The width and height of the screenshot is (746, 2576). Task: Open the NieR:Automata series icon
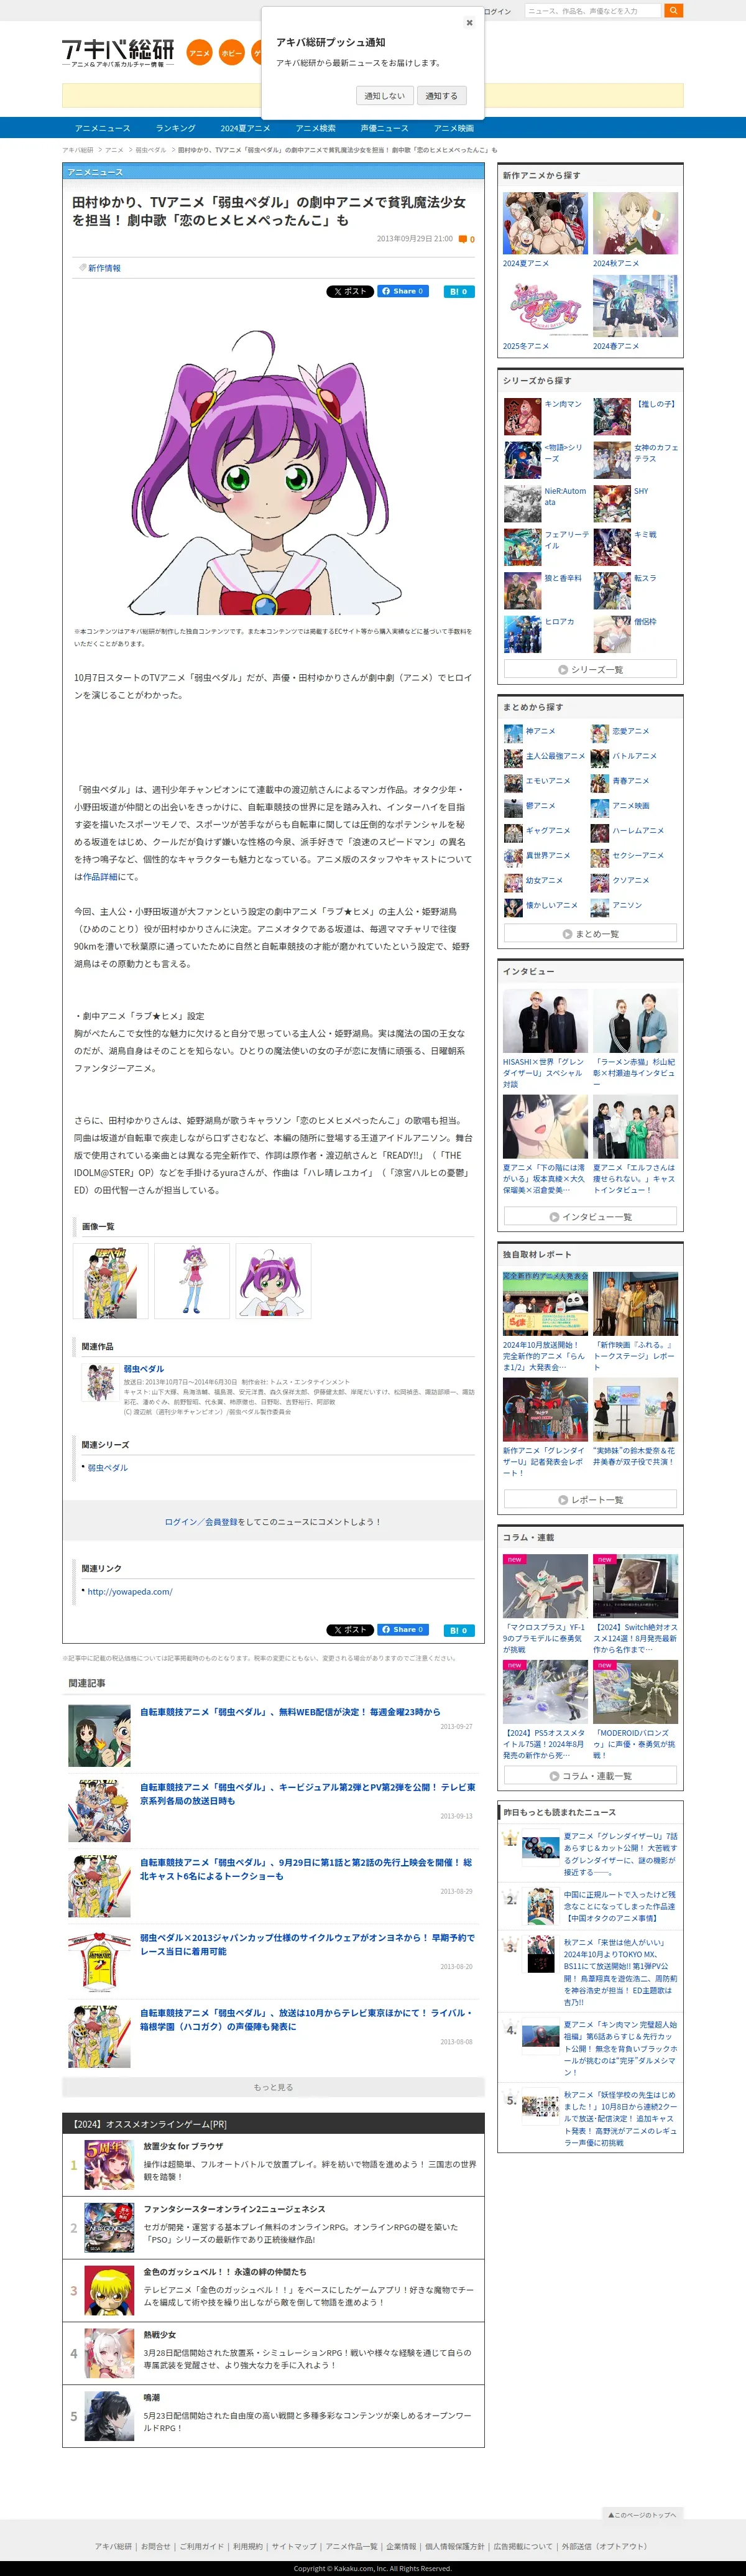pyautogui.click(x=522, y=503)
